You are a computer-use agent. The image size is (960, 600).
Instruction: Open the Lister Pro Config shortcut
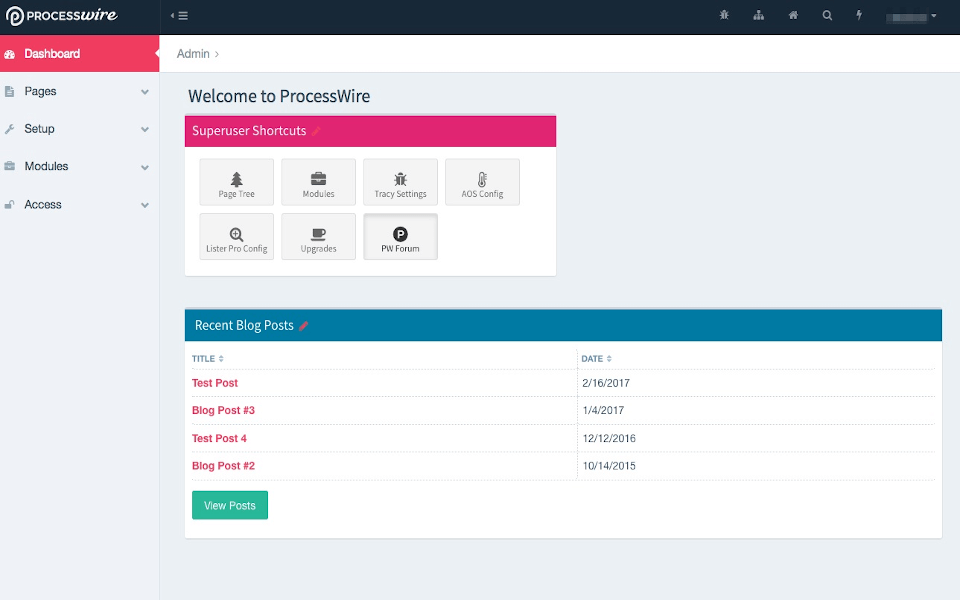(236, 237)
